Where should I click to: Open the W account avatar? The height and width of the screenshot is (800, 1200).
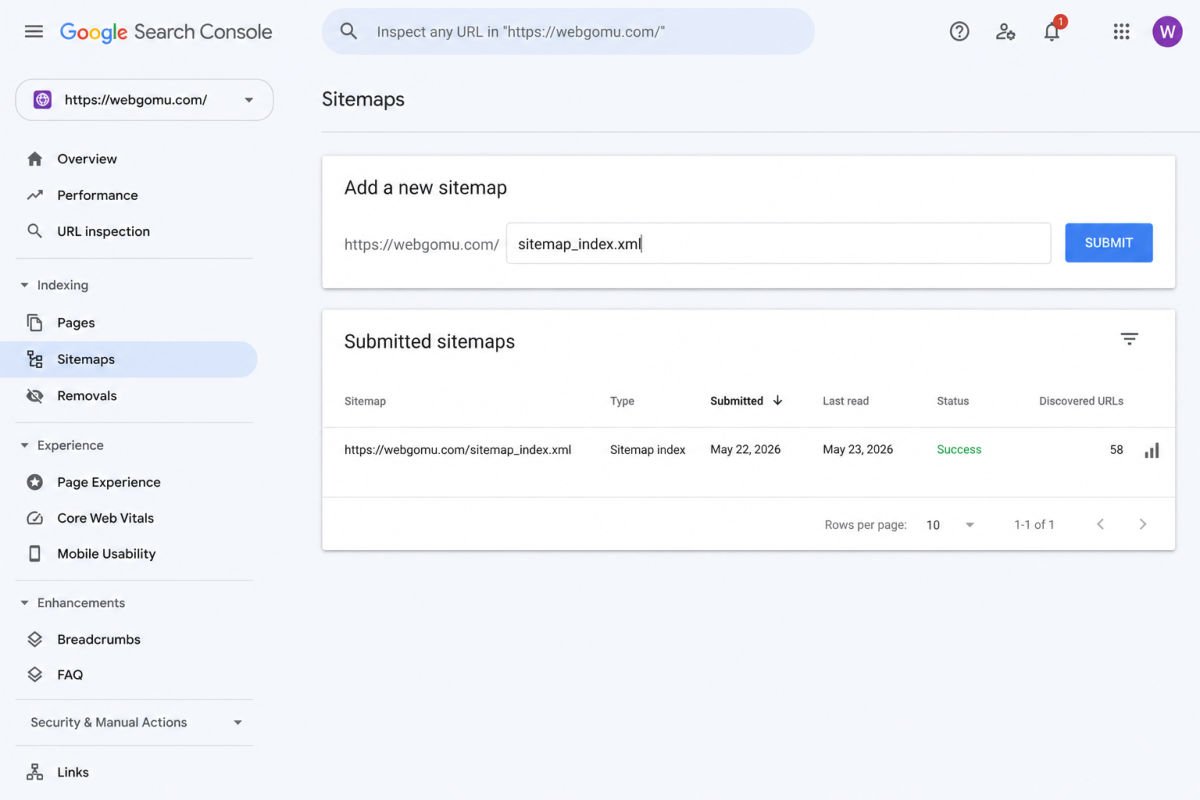click(1167, 32)
